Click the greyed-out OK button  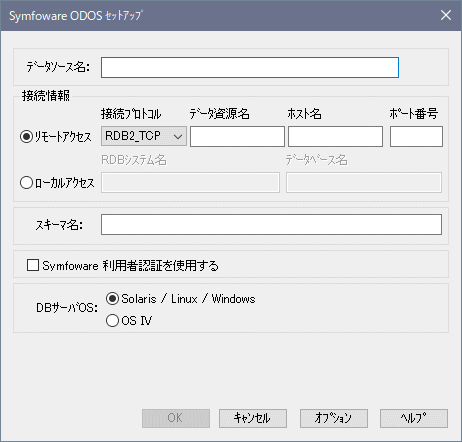click(x=176, y=418)
